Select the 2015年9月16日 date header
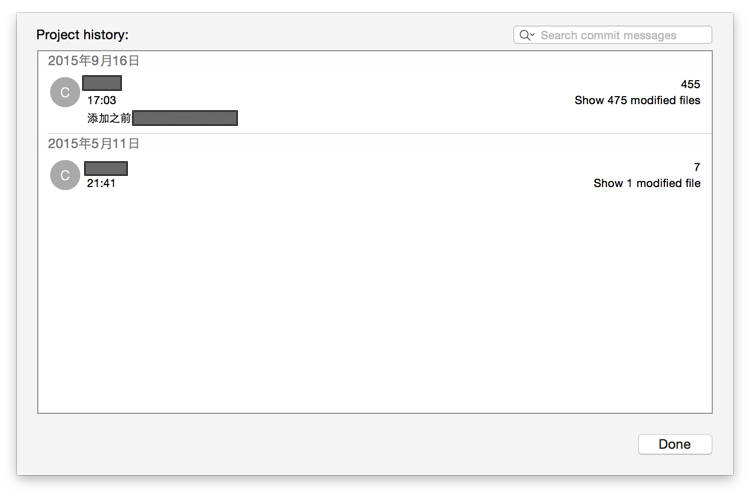 coord(94,61)
